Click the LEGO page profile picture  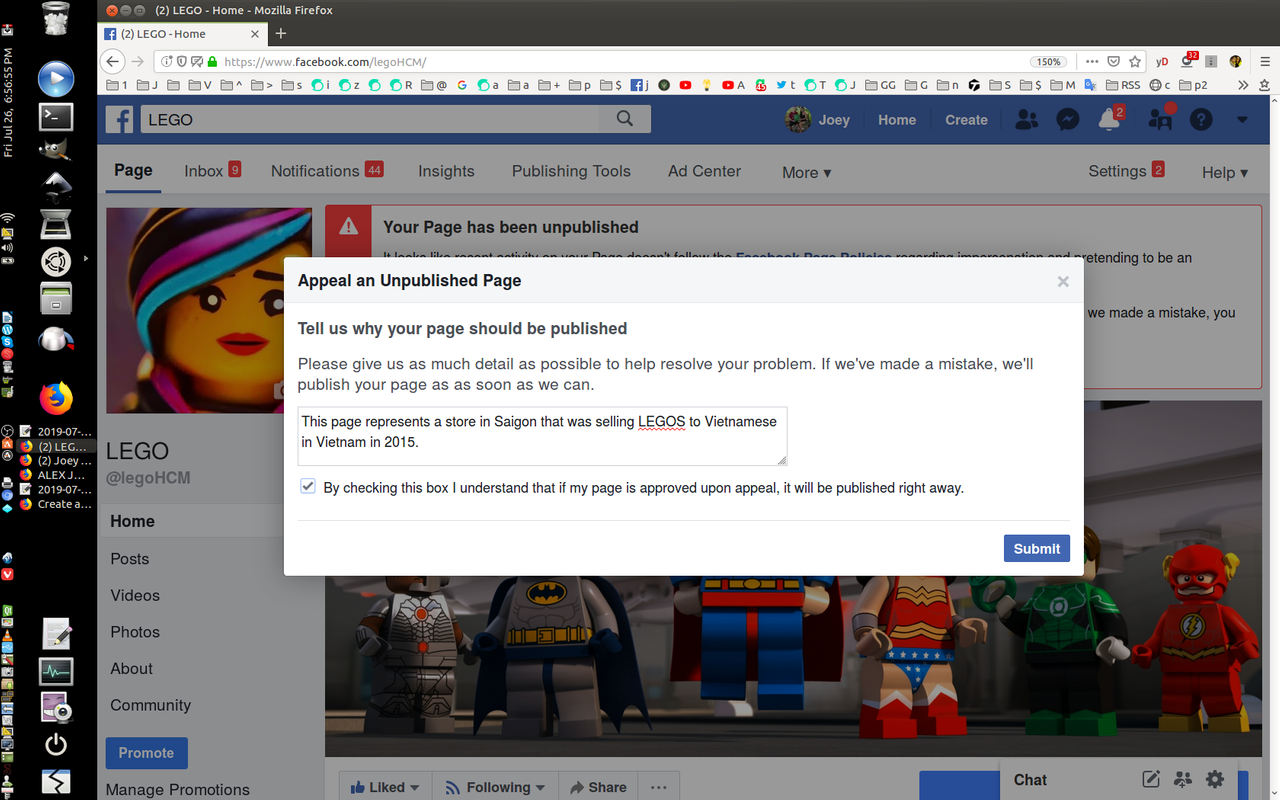click(x=209, y=311)
